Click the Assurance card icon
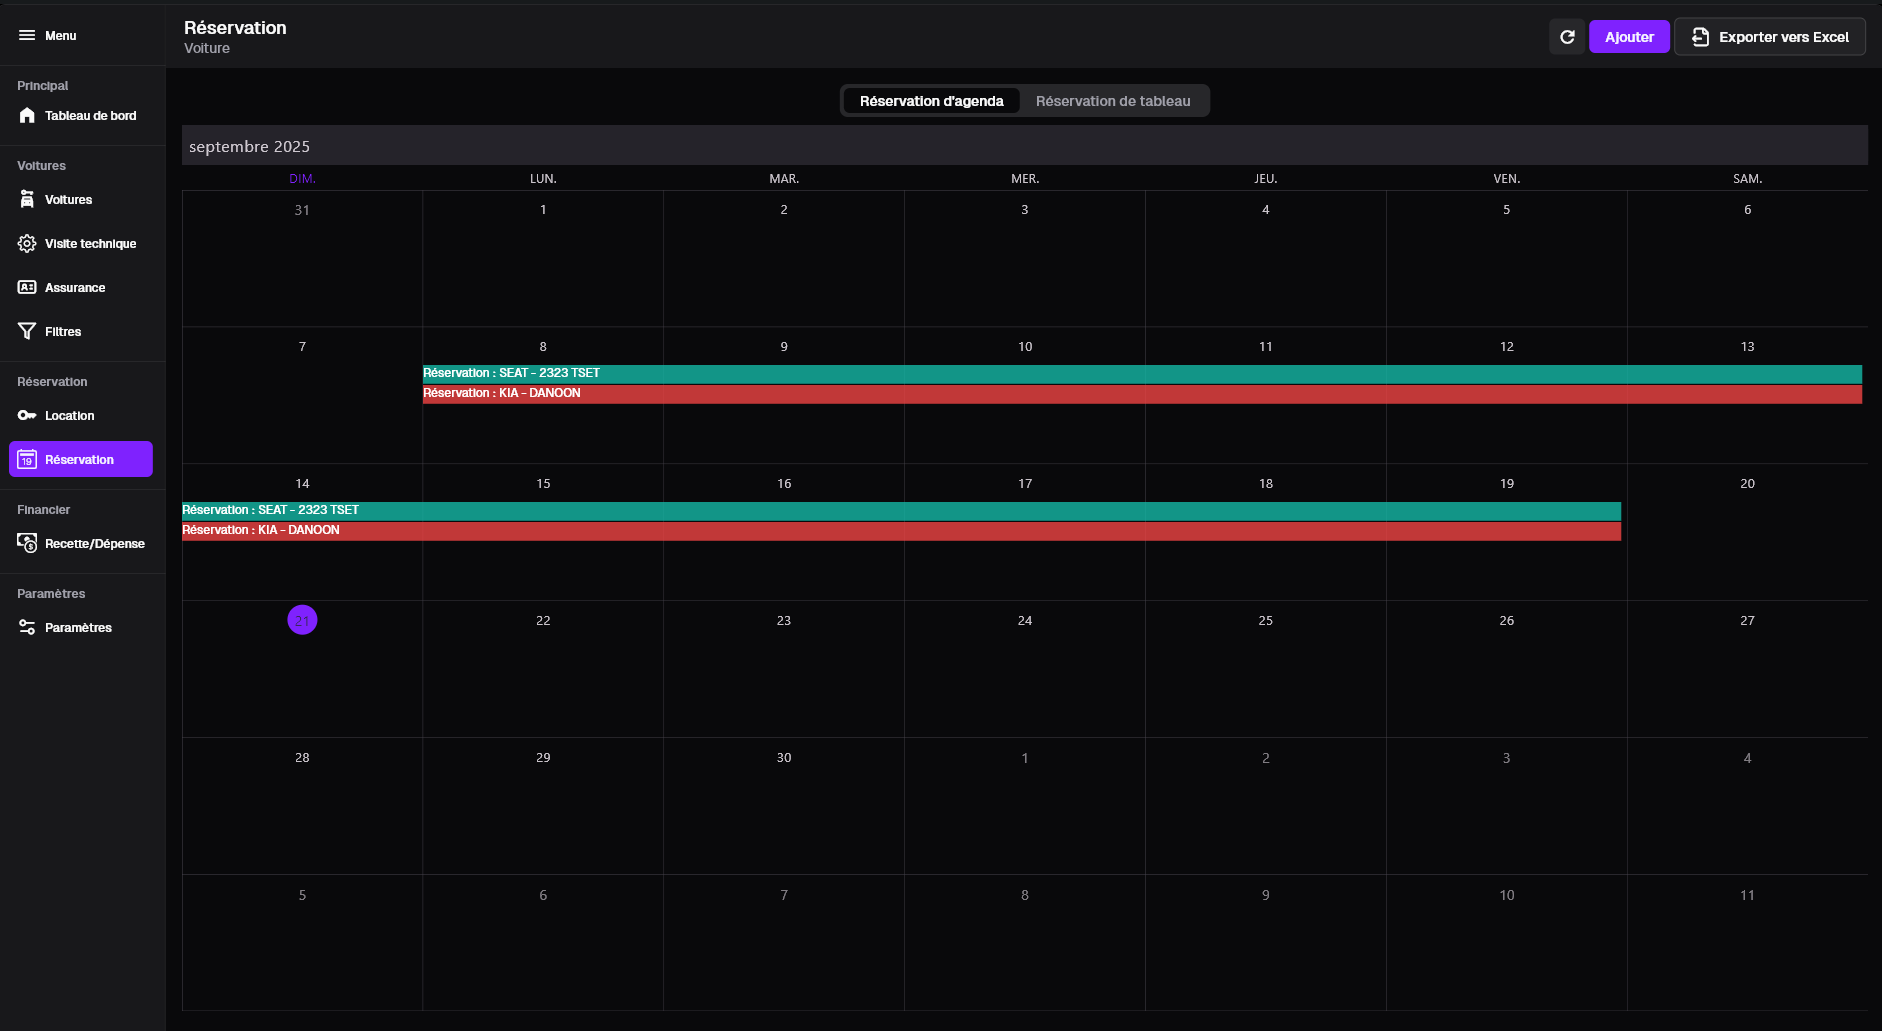 (x=27, y=287)
